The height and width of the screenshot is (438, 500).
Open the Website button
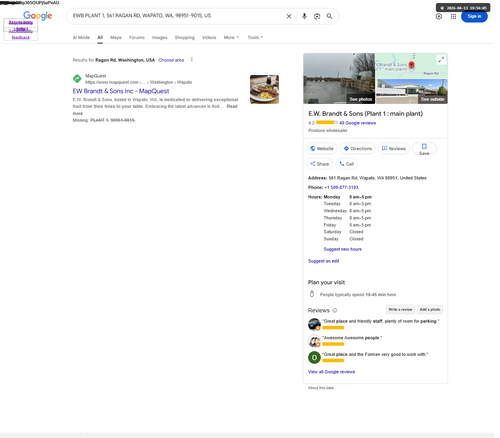[x=322, y=149]
